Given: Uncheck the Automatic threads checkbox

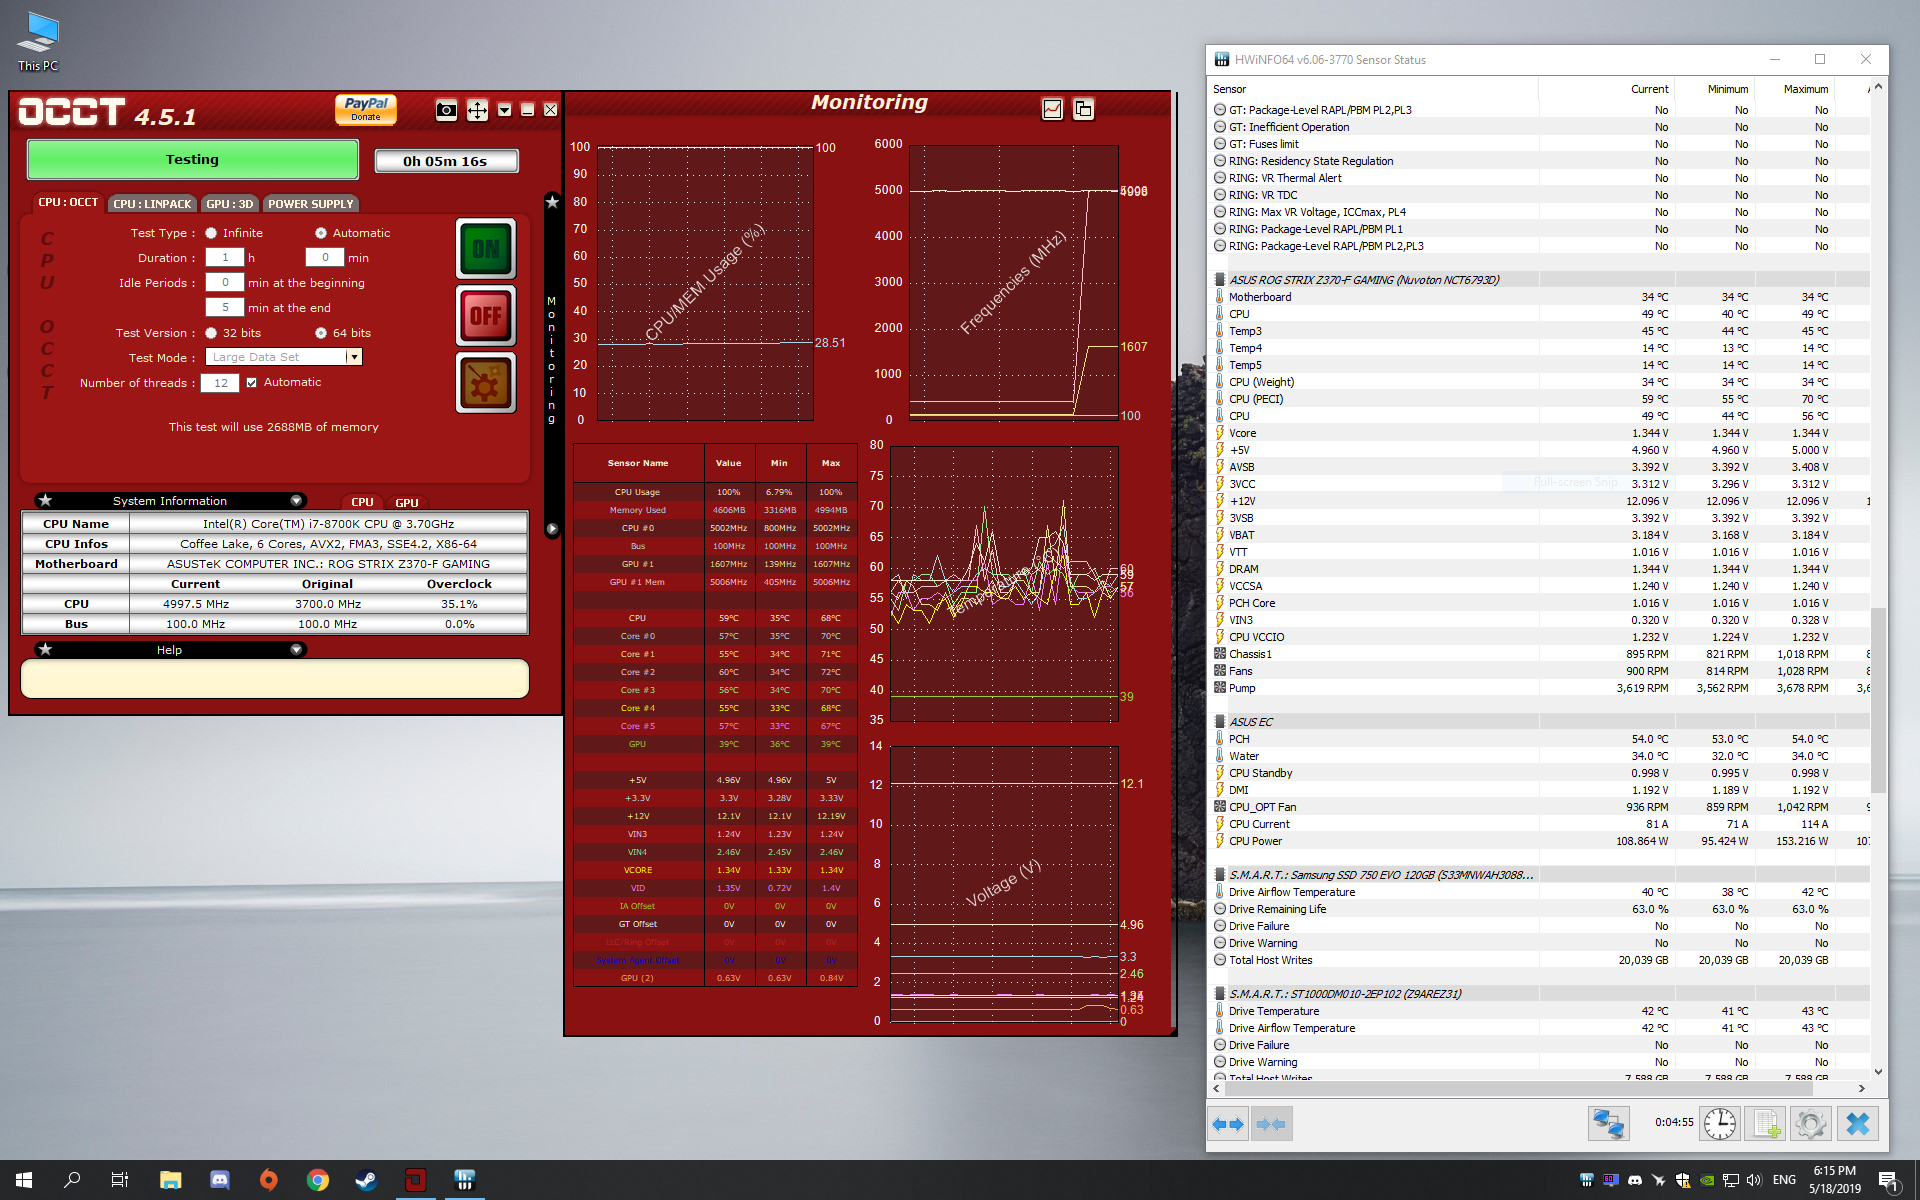Looking at the screenshot, I should coord(252,382).
